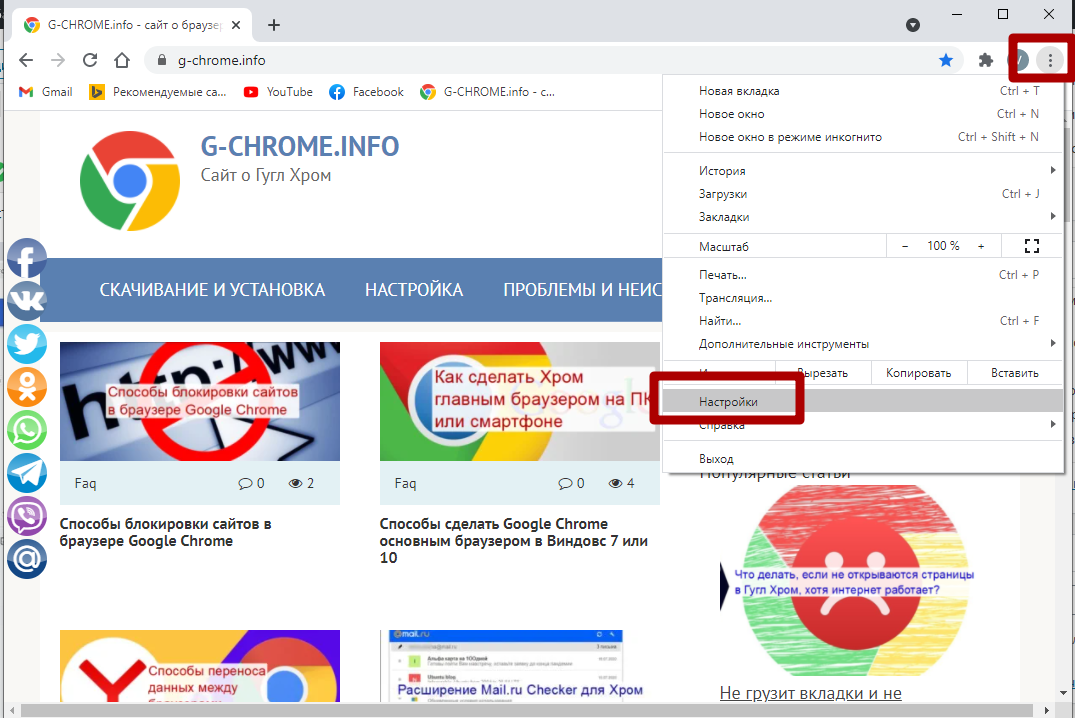Click Копировать in edit row
The height and width of the screenshot is (718, 1075).
coord(919,373)
